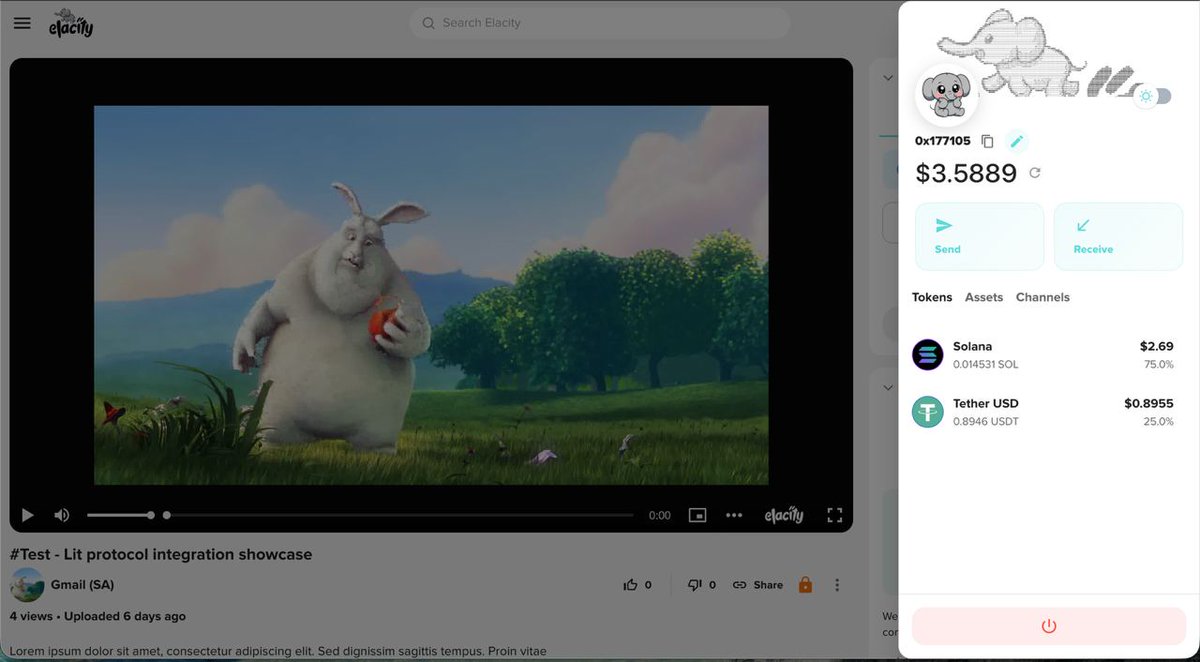Screen dimensions: 1200x662
Task: Click the Big Buck Bunny video frame
Action: pyautogui.click(x=431, y=295)
